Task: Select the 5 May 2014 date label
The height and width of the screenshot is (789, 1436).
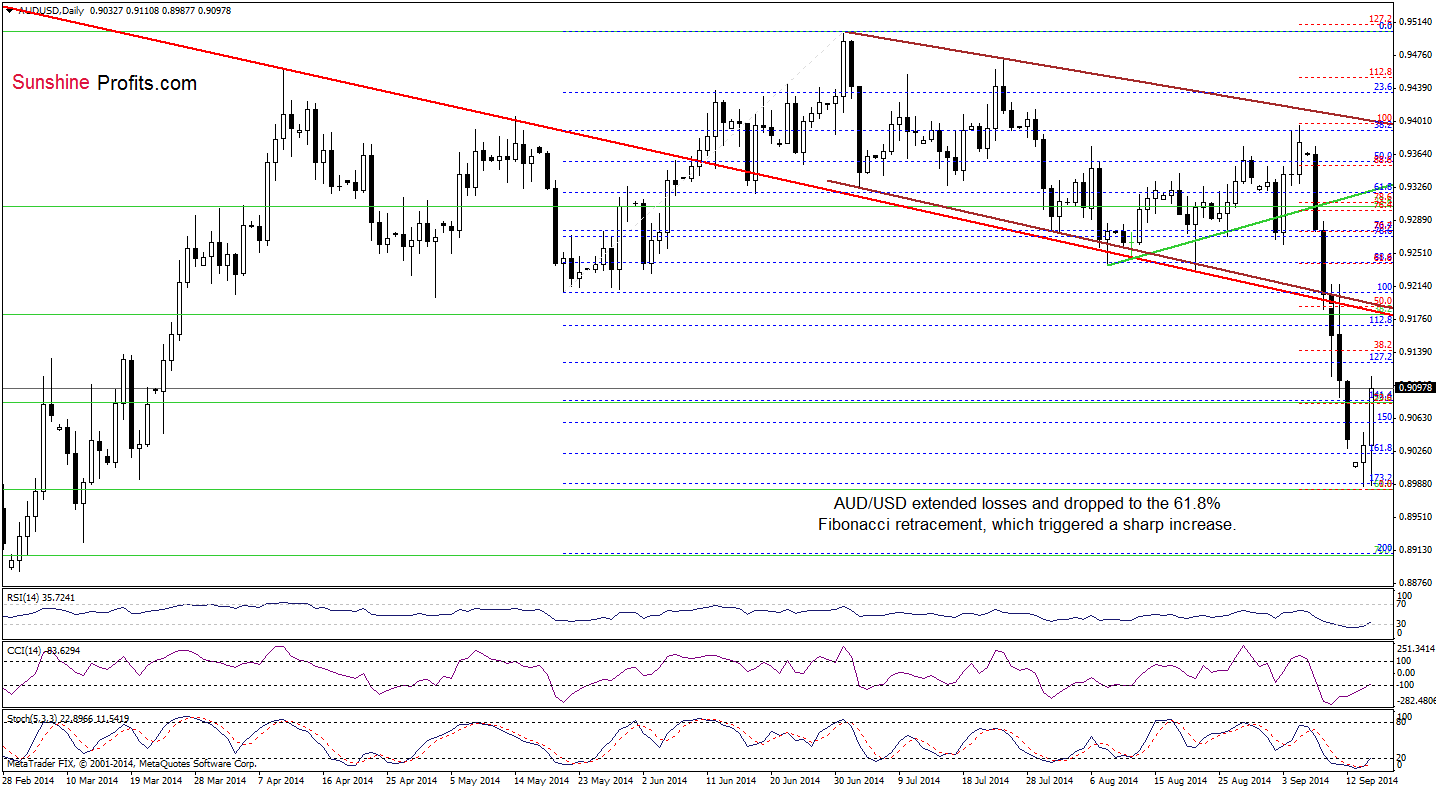Action: pyautogui.click(x=476, y=780)
